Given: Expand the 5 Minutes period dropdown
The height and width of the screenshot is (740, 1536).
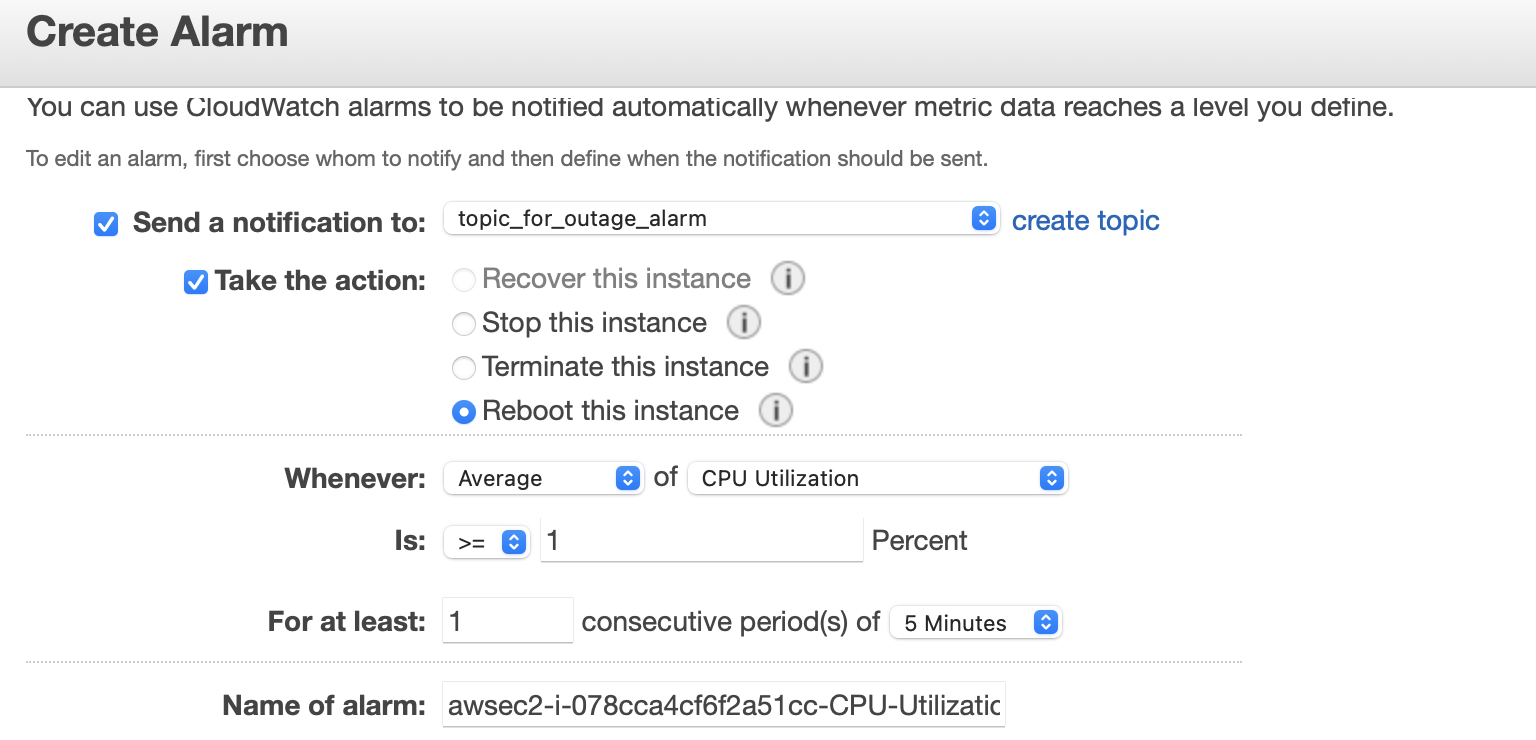Looking at the screenshot, I should pos(976,622).
